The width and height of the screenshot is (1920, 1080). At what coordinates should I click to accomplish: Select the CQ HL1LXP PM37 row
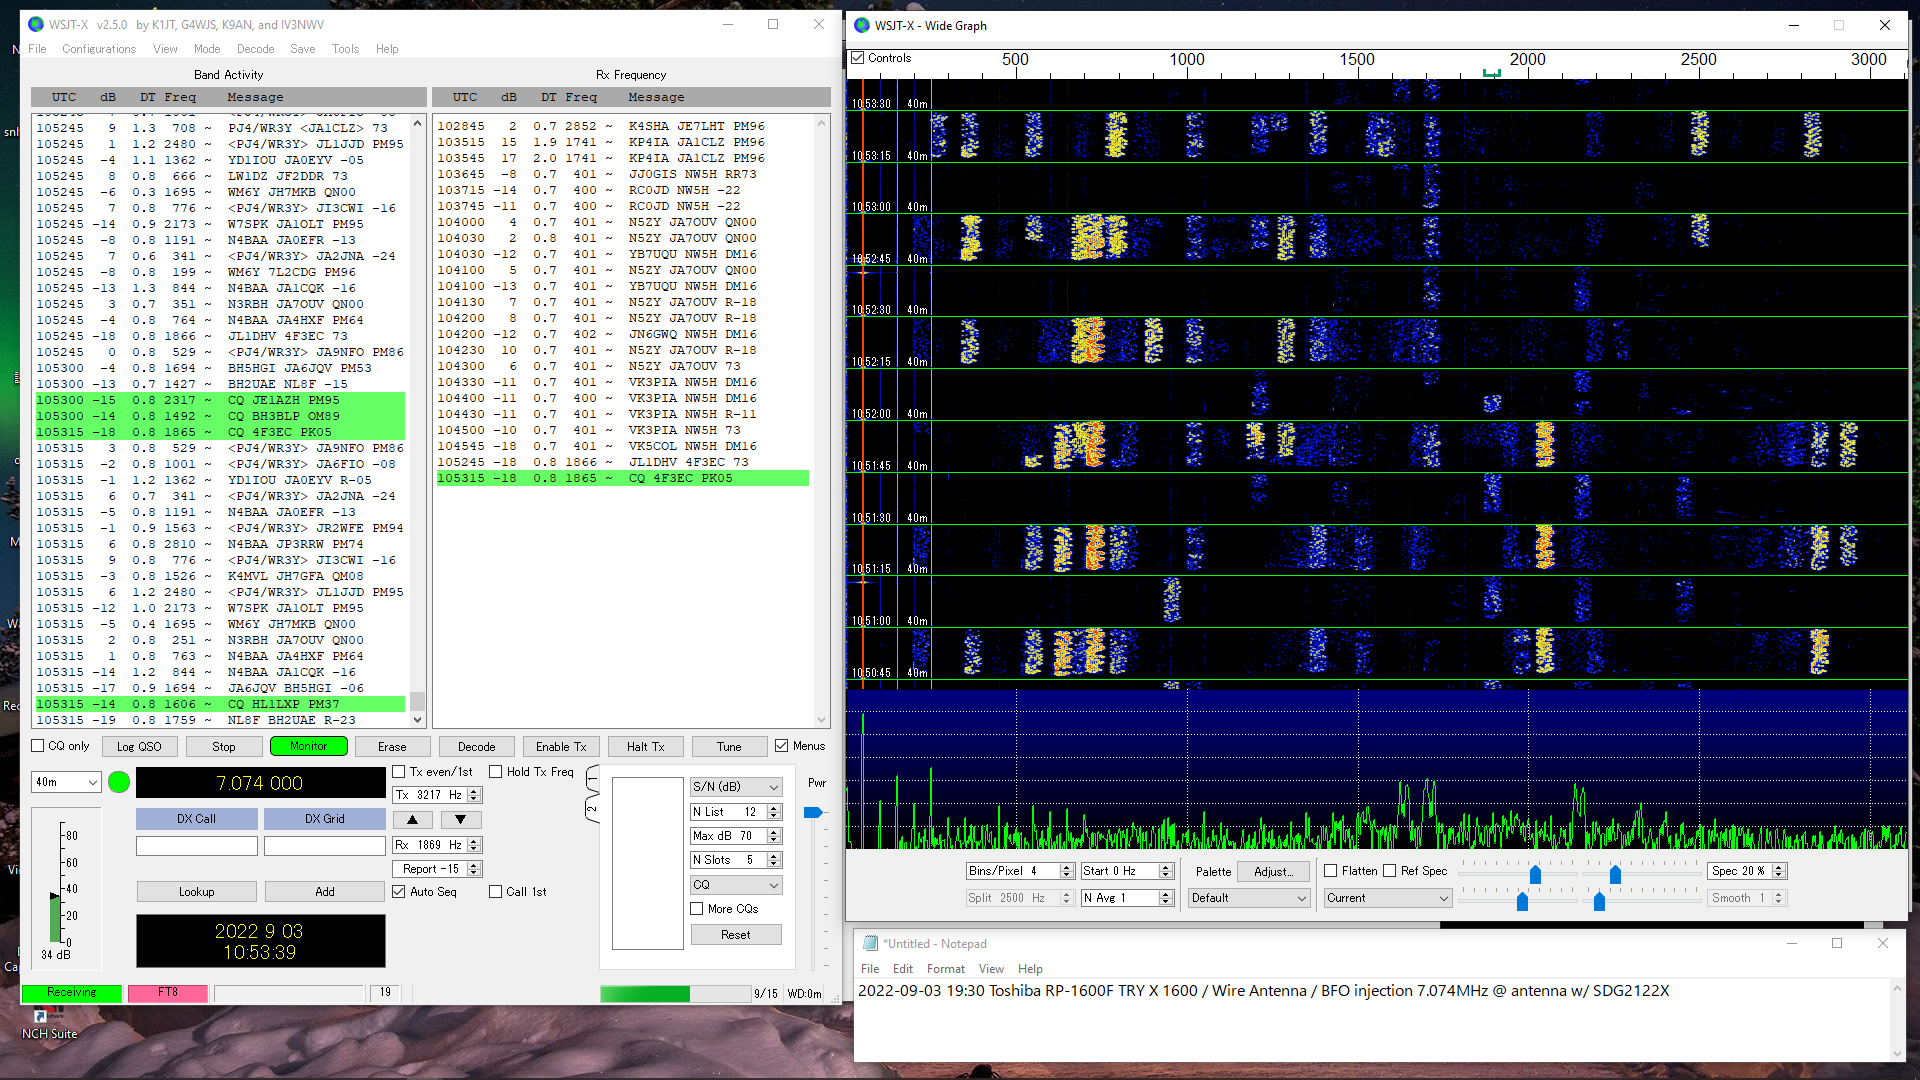click(x=220, y=704)
